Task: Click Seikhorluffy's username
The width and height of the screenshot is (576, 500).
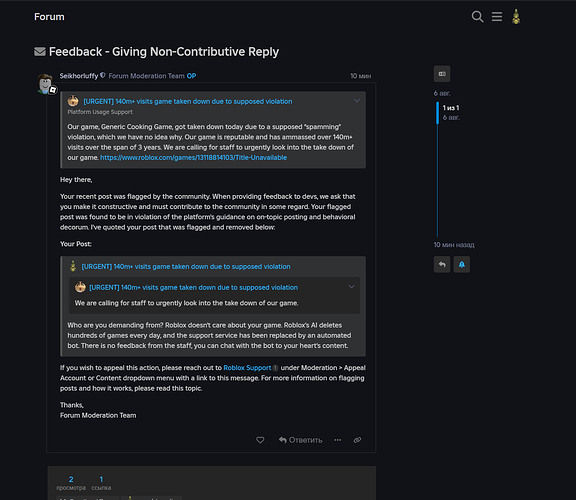Action: pos(79,76)
